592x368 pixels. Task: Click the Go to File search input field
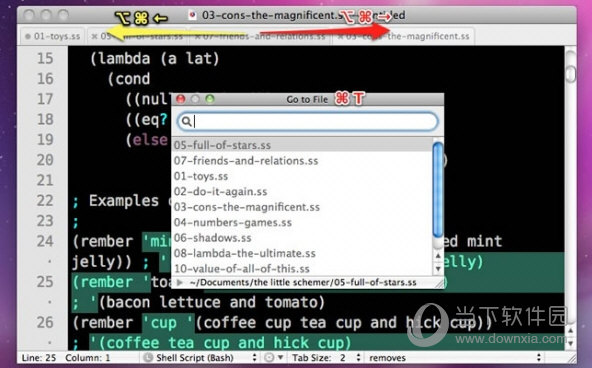click(308, 122)
